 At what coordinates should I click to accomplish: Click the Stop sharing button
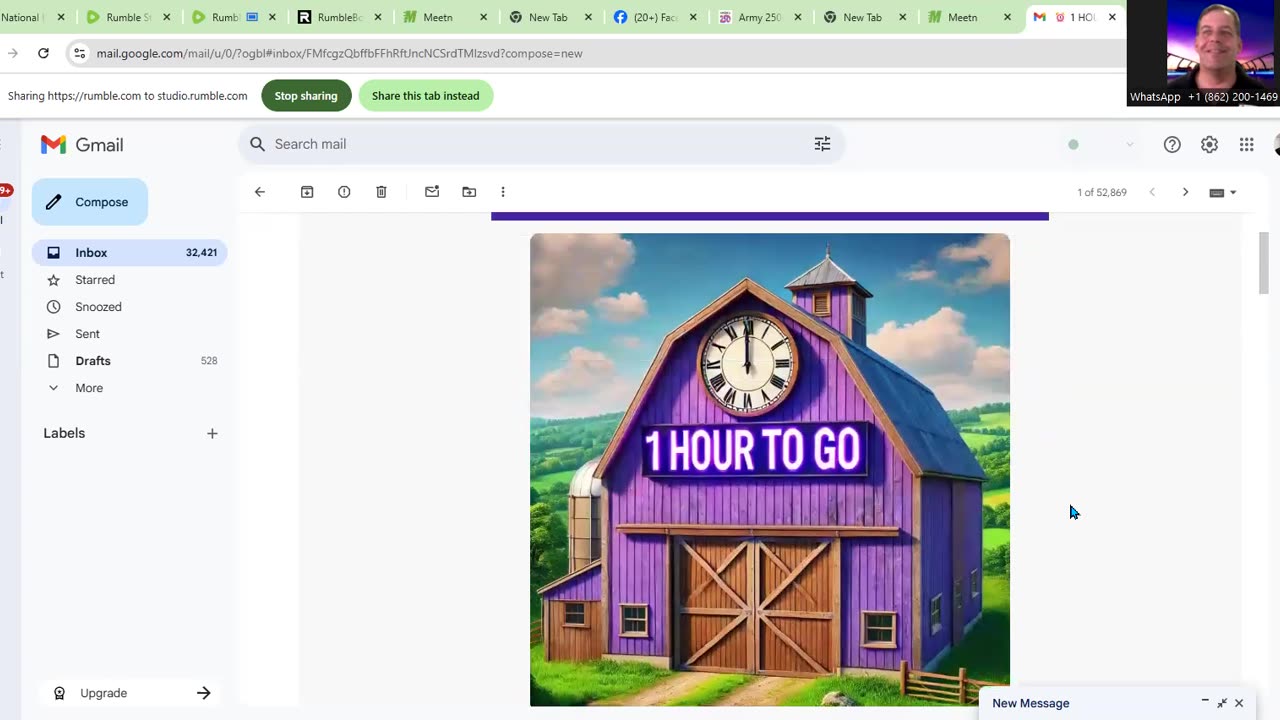tap(306, 96)
